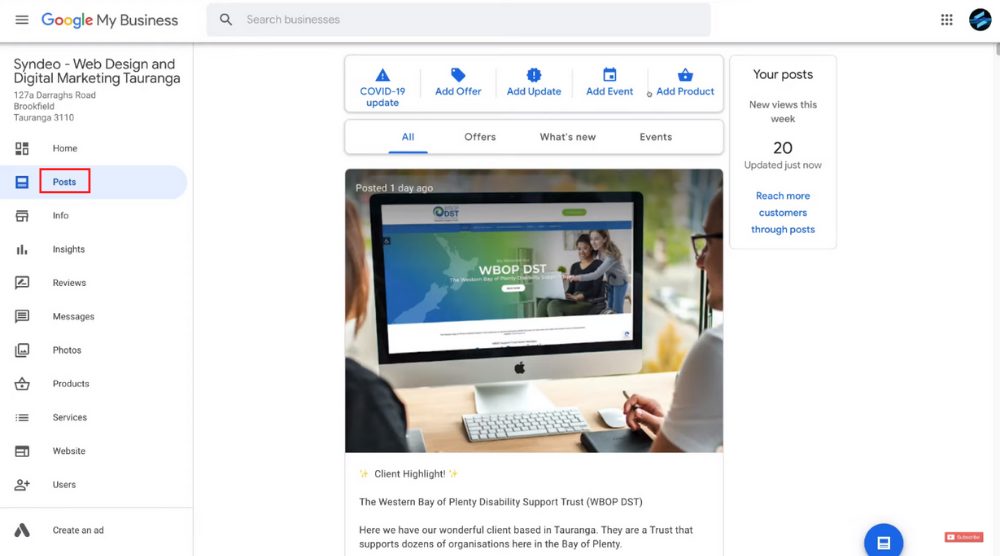
Task: Click the 20 new views count
Action: click(783, 148)
